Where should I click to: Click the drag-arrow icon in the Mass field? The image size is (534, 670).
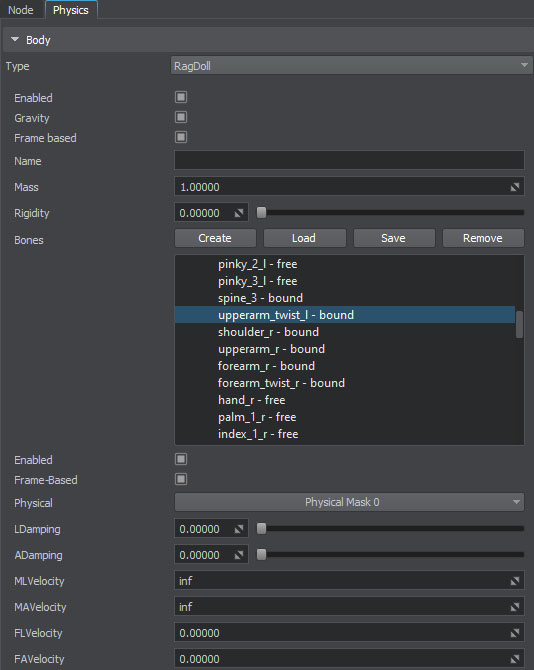tap(515, 187)
